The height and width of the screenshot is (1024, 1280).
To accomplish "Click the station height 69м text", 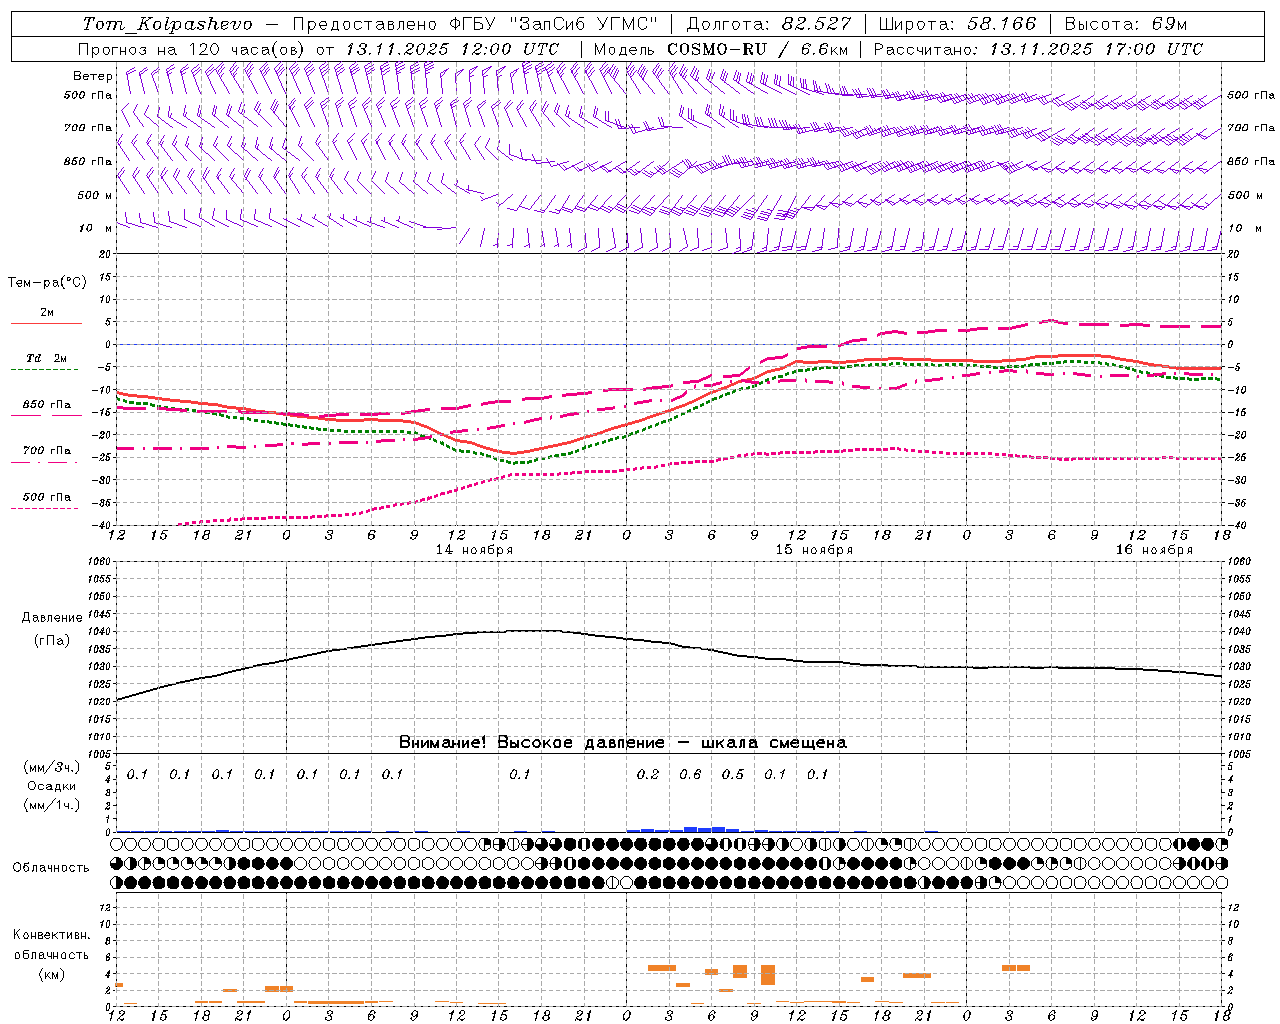I will pyautogui.click(x=1168, y=24).
